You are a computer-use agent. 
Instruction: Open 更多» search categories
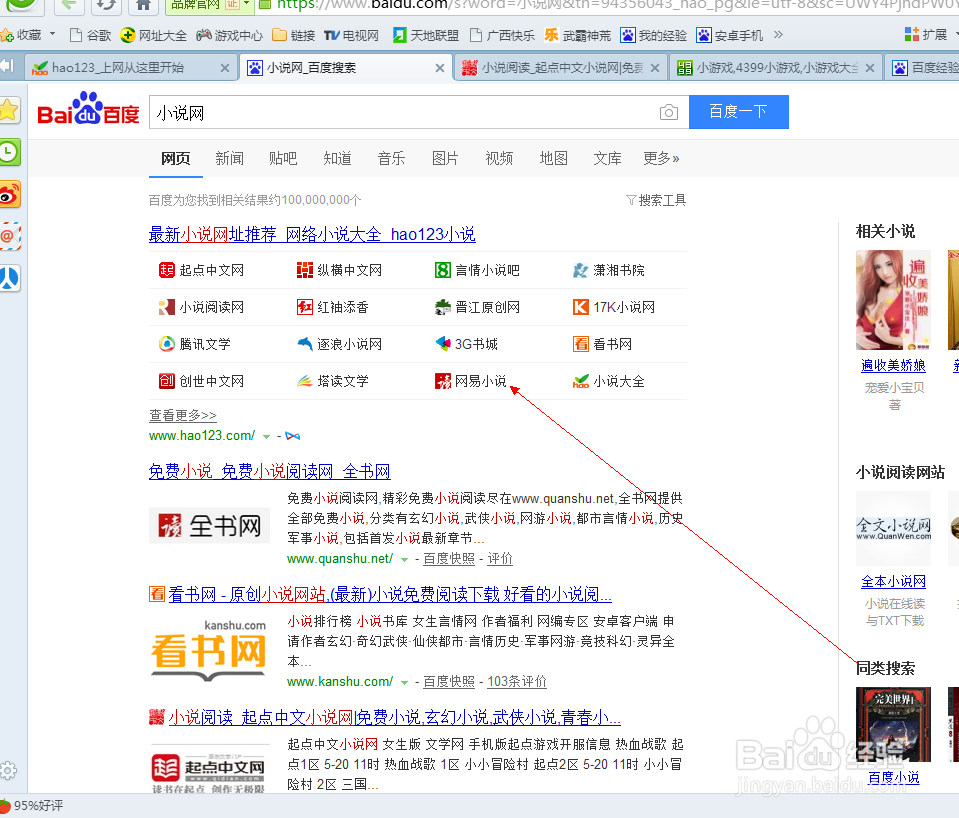coord(661,158)
